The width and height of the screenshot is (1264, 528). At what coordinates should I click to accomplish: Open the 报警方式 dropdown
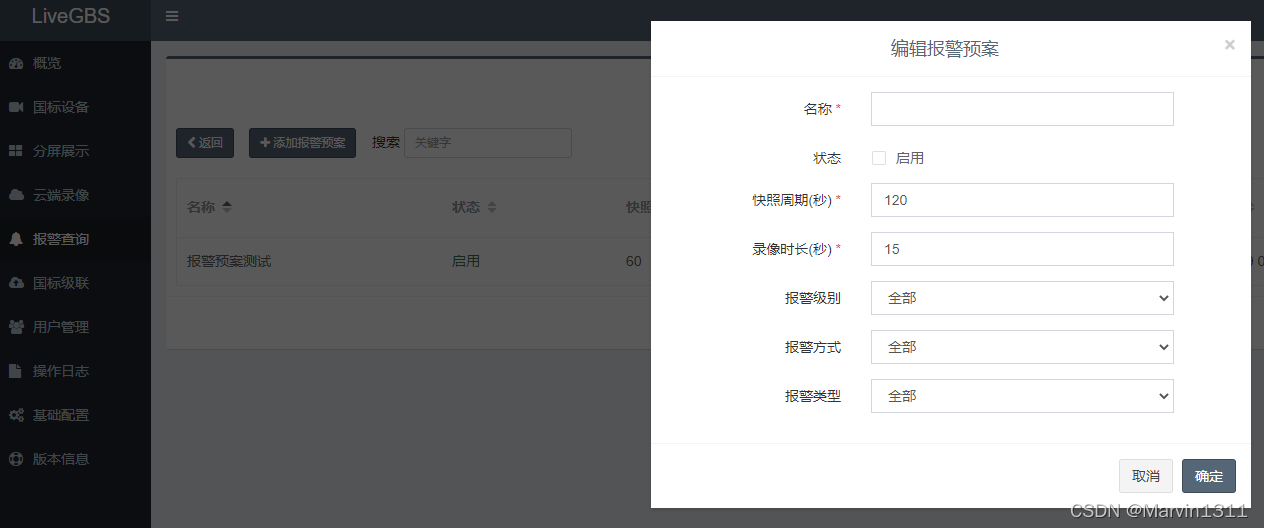coord(1022,347)
